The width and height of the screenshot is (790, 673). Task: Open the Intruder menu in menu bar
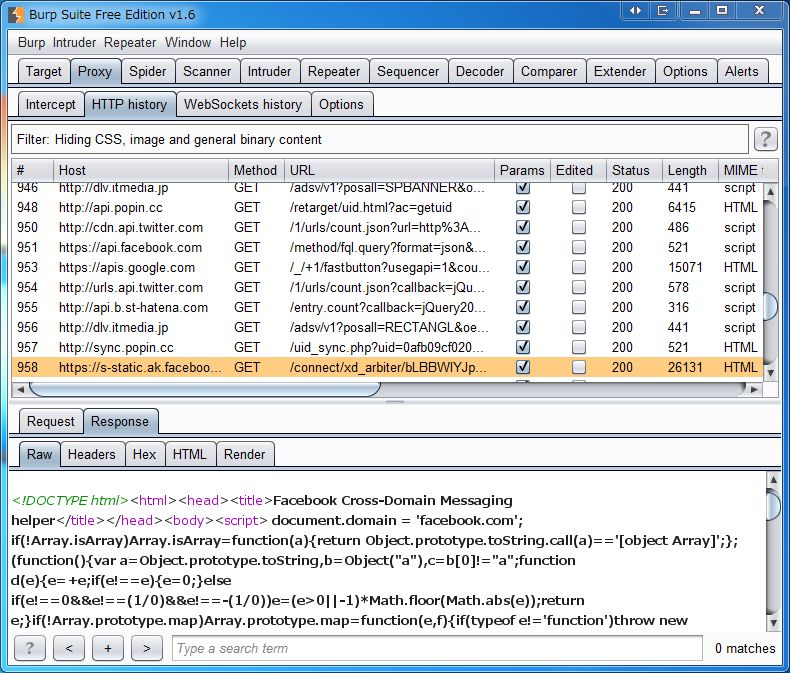[74, 42]
